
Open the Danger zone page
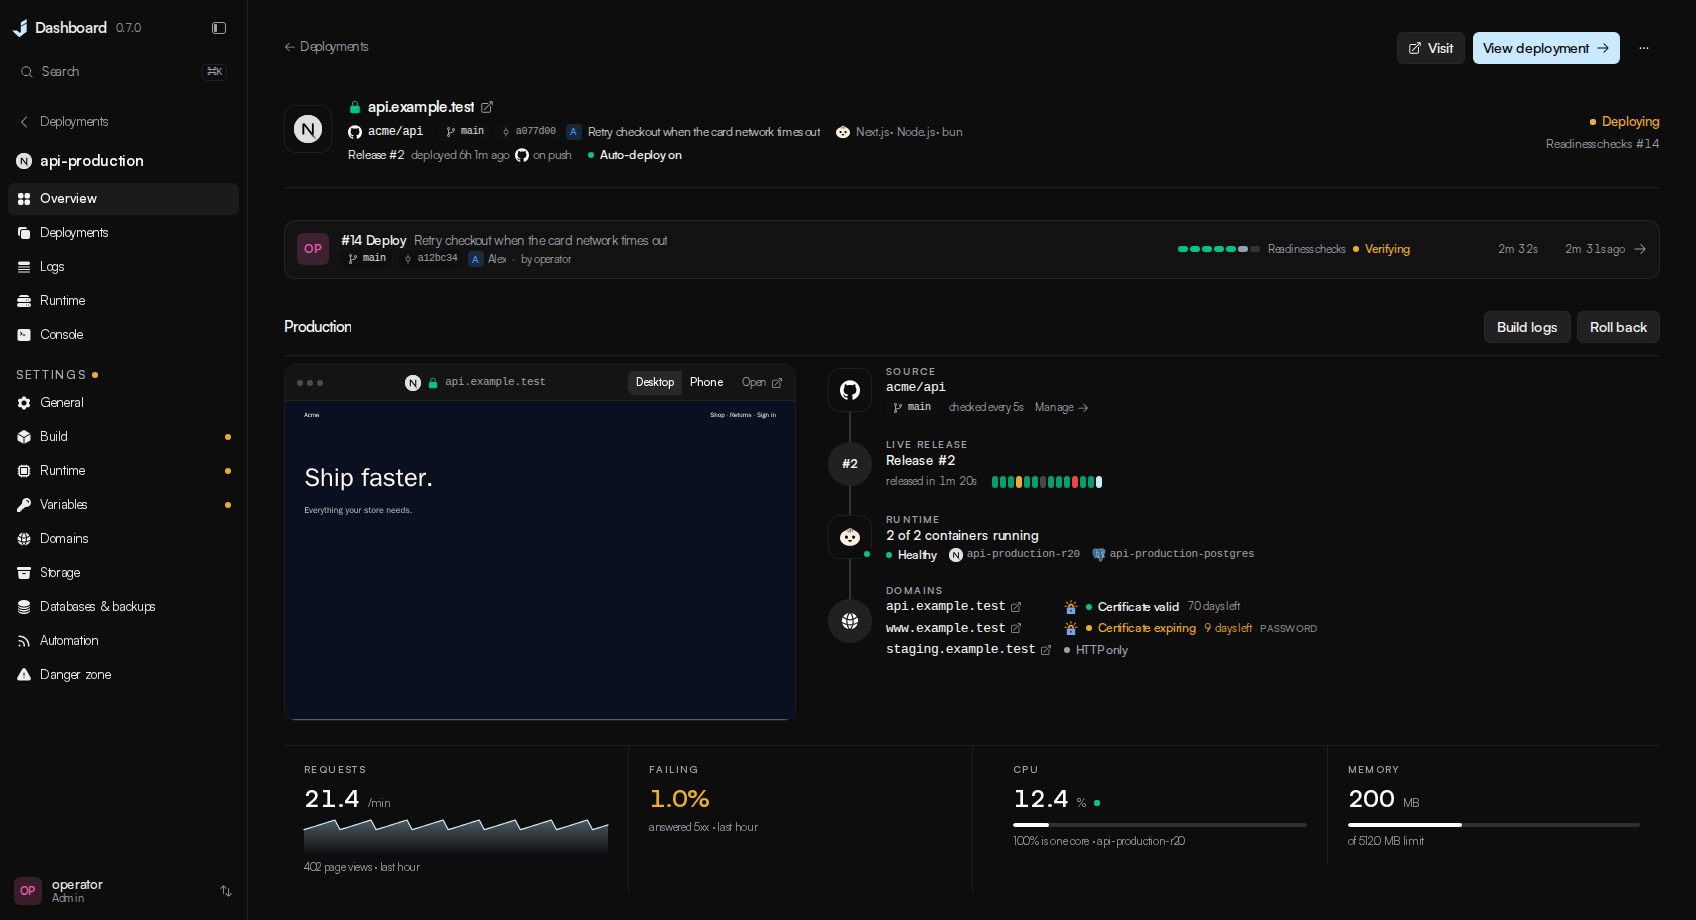pos(123,675)
